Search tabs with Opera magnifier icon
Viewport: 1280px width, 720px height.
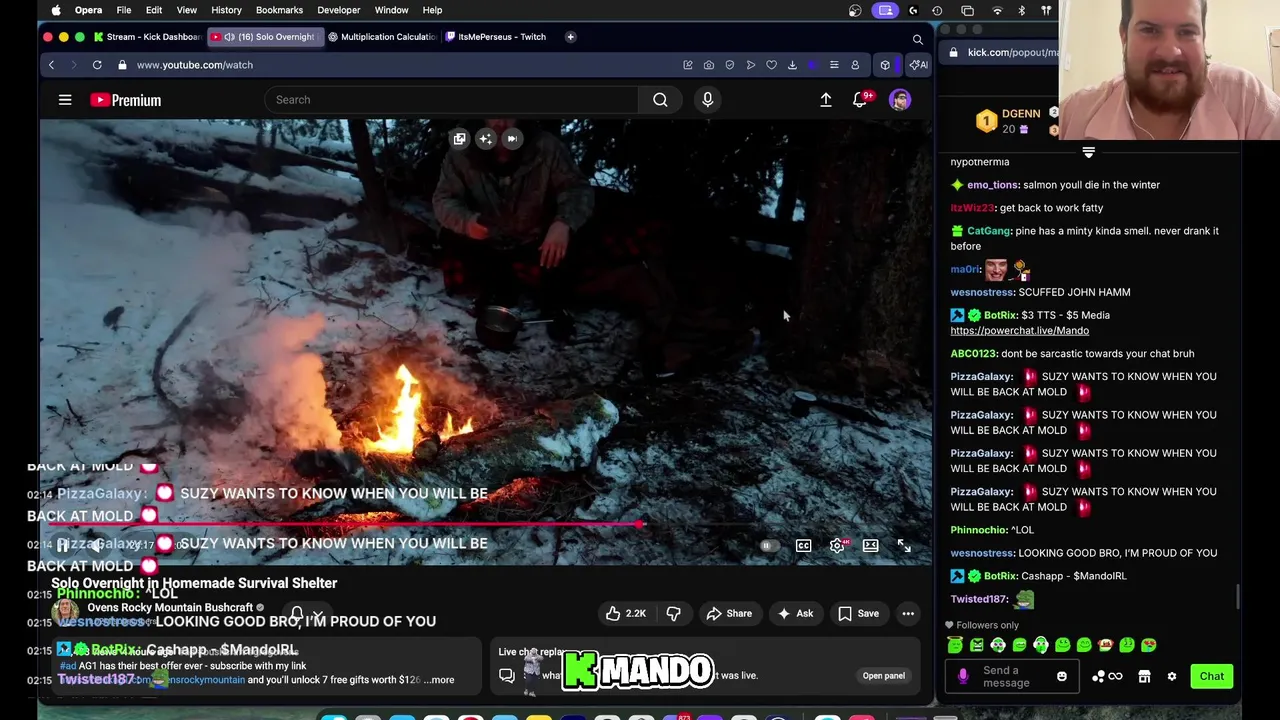(x=917, y=40)
